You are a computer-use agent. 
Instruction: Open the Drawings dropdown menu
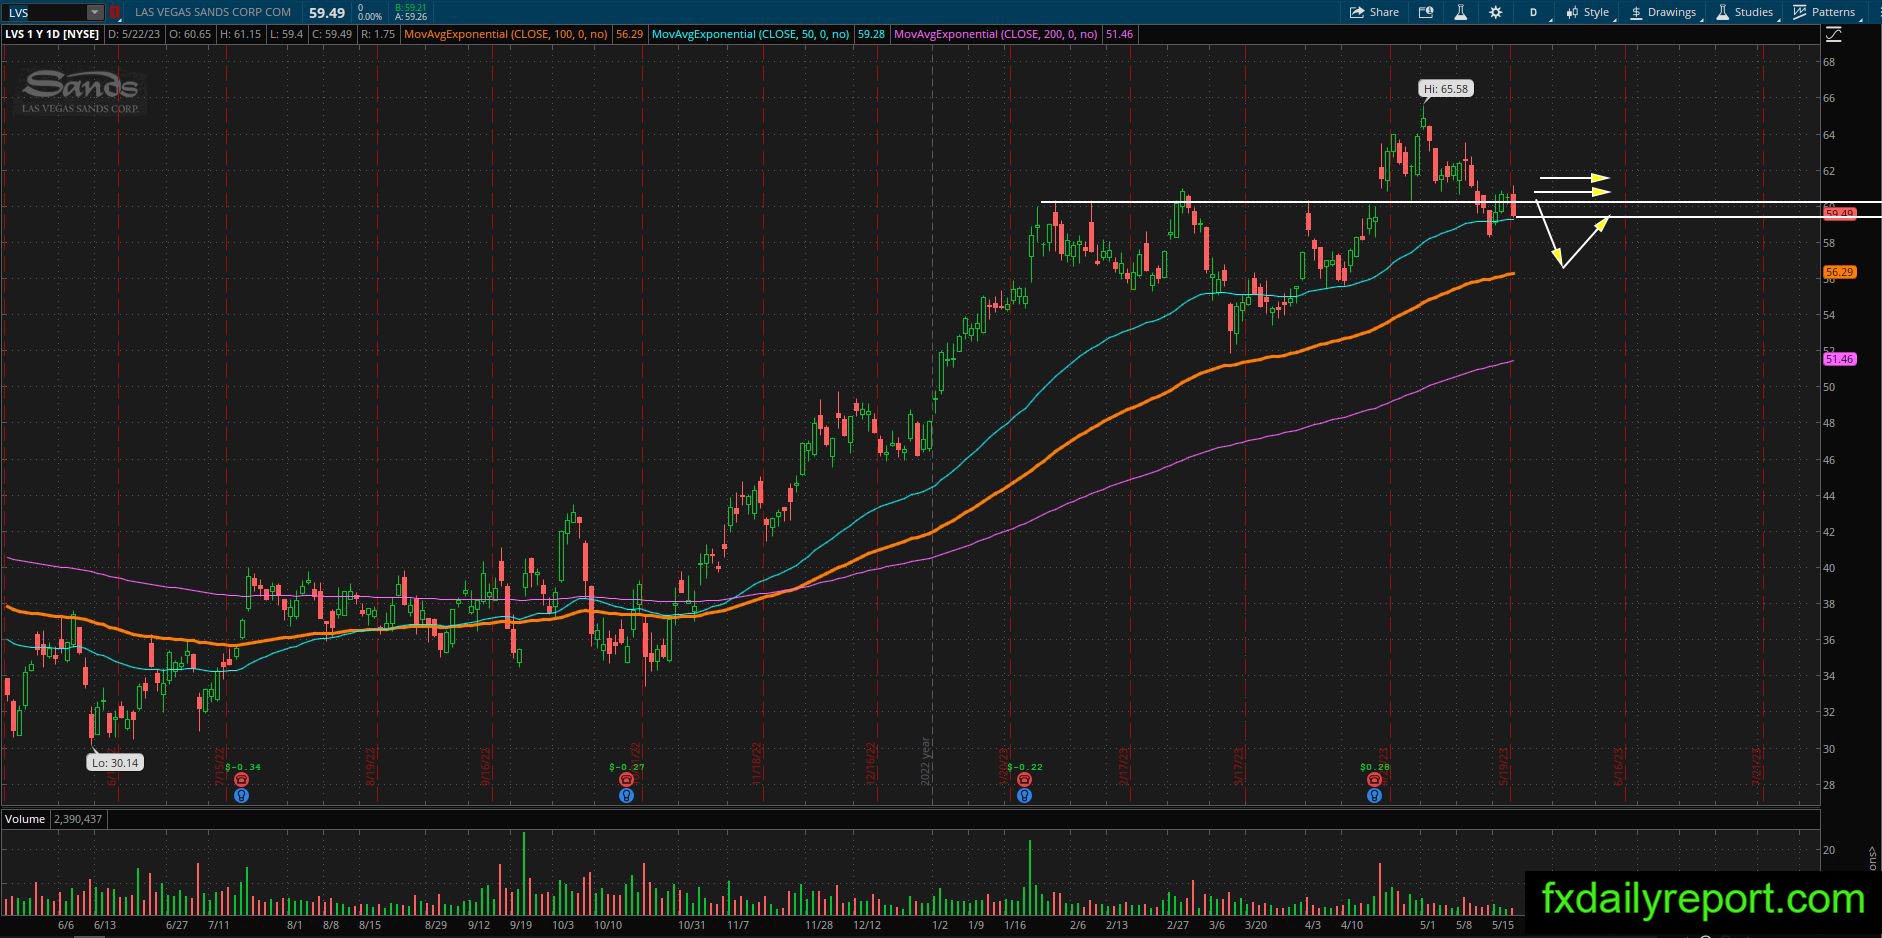point(1665,12)
